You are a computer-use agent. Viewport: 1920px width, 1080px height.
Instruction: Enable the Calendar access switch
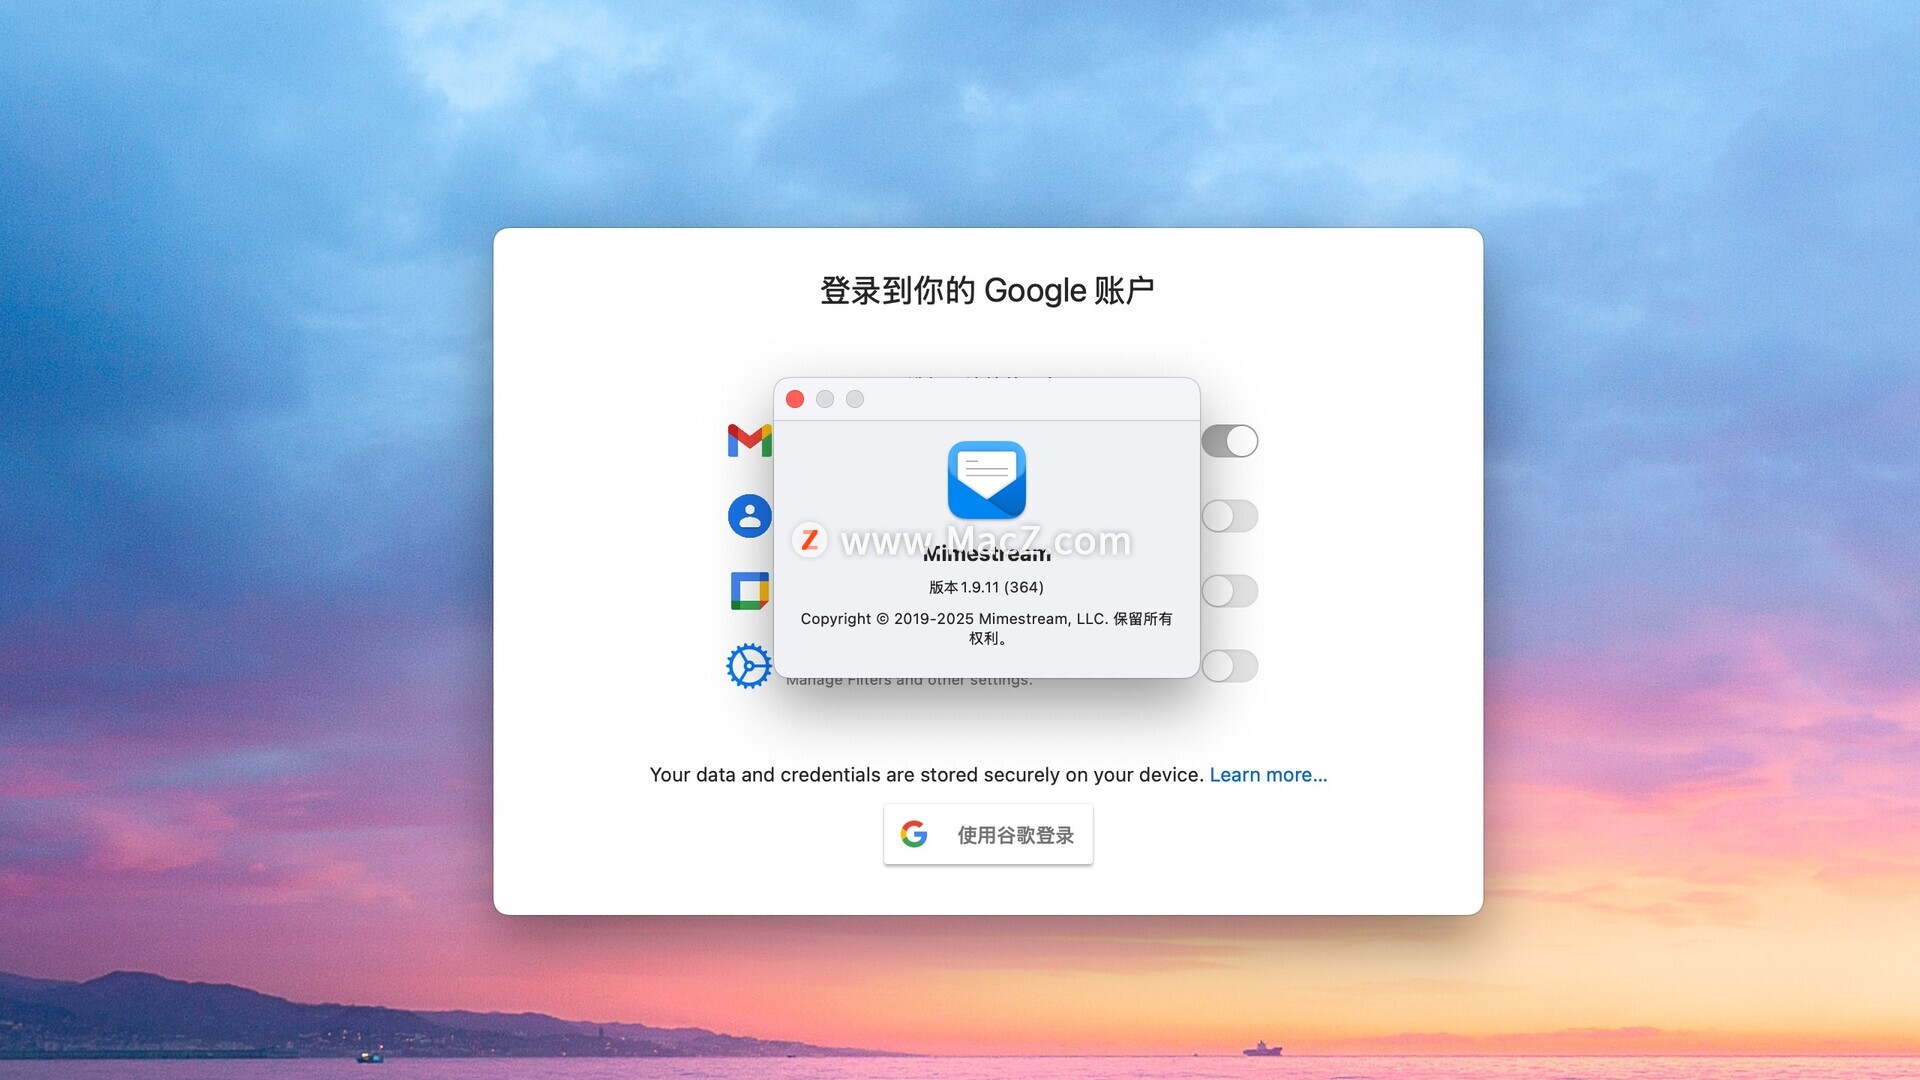click(x=1229, y=591)
